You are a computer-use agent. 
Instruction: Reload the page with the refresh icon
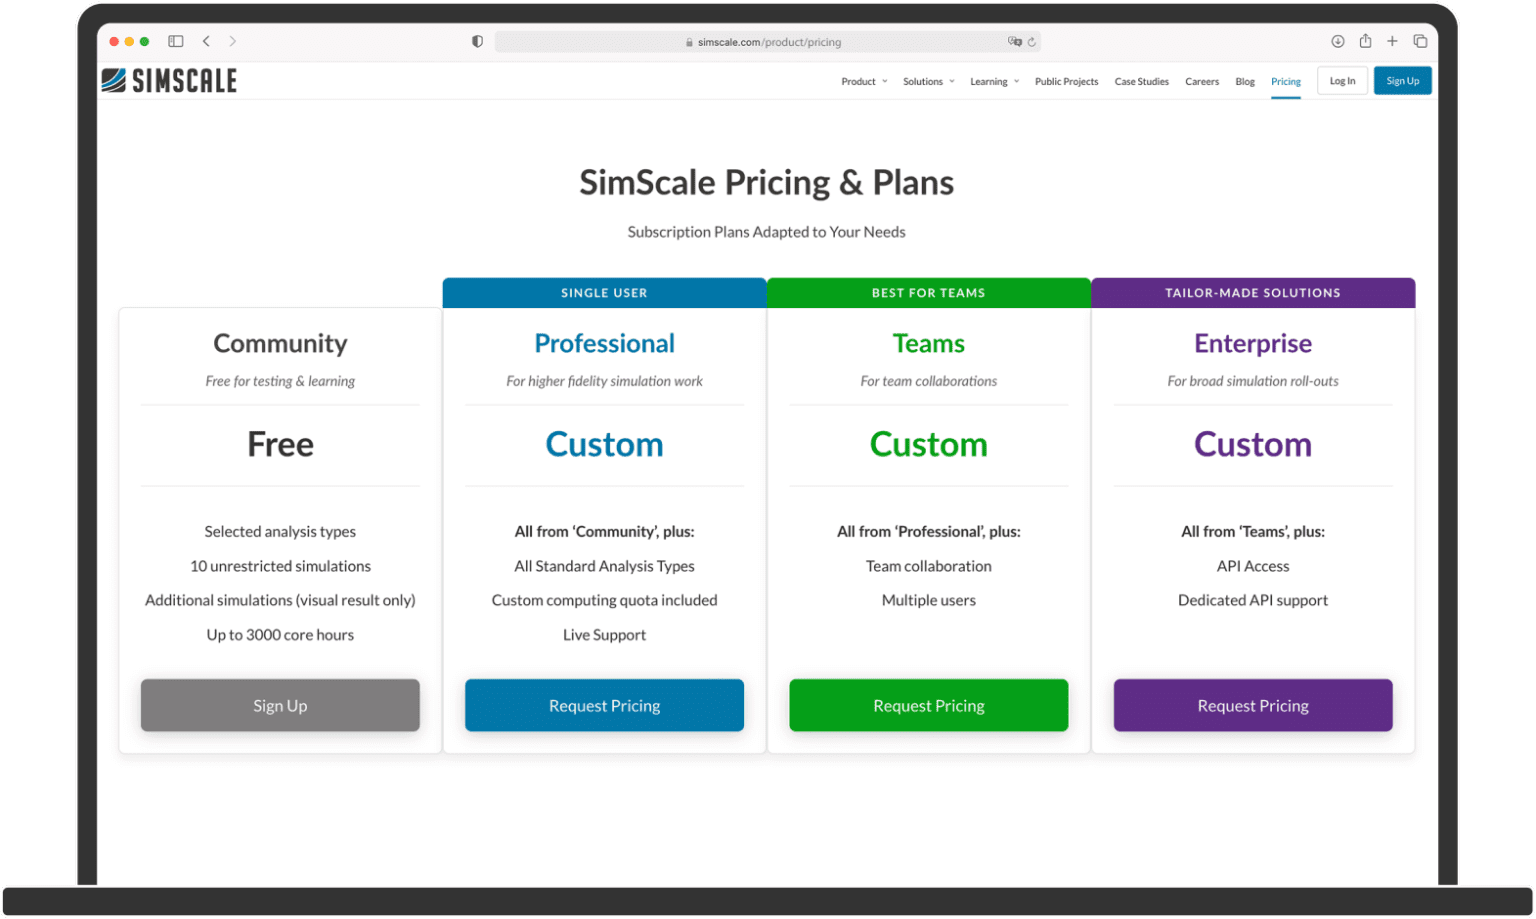[1034, 41]
